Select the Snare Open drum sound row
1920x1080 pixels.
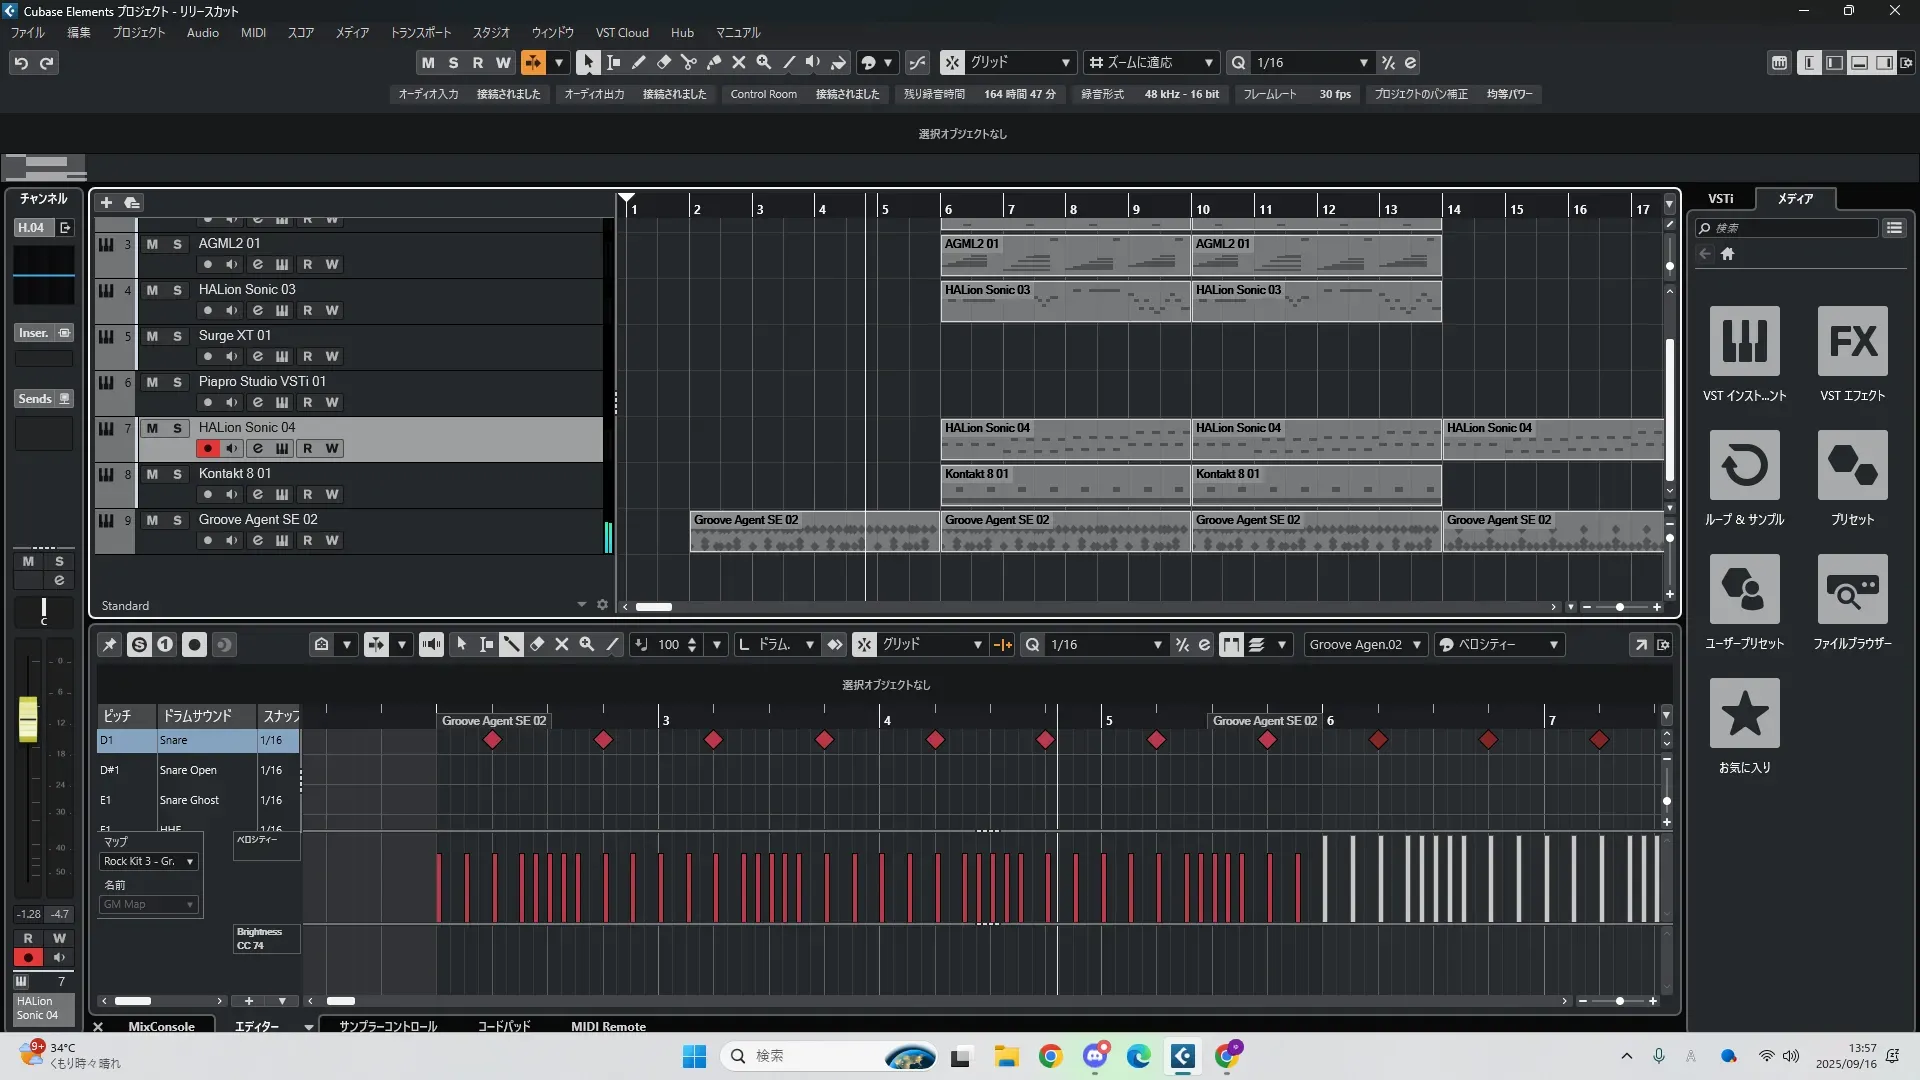(188, 770)
